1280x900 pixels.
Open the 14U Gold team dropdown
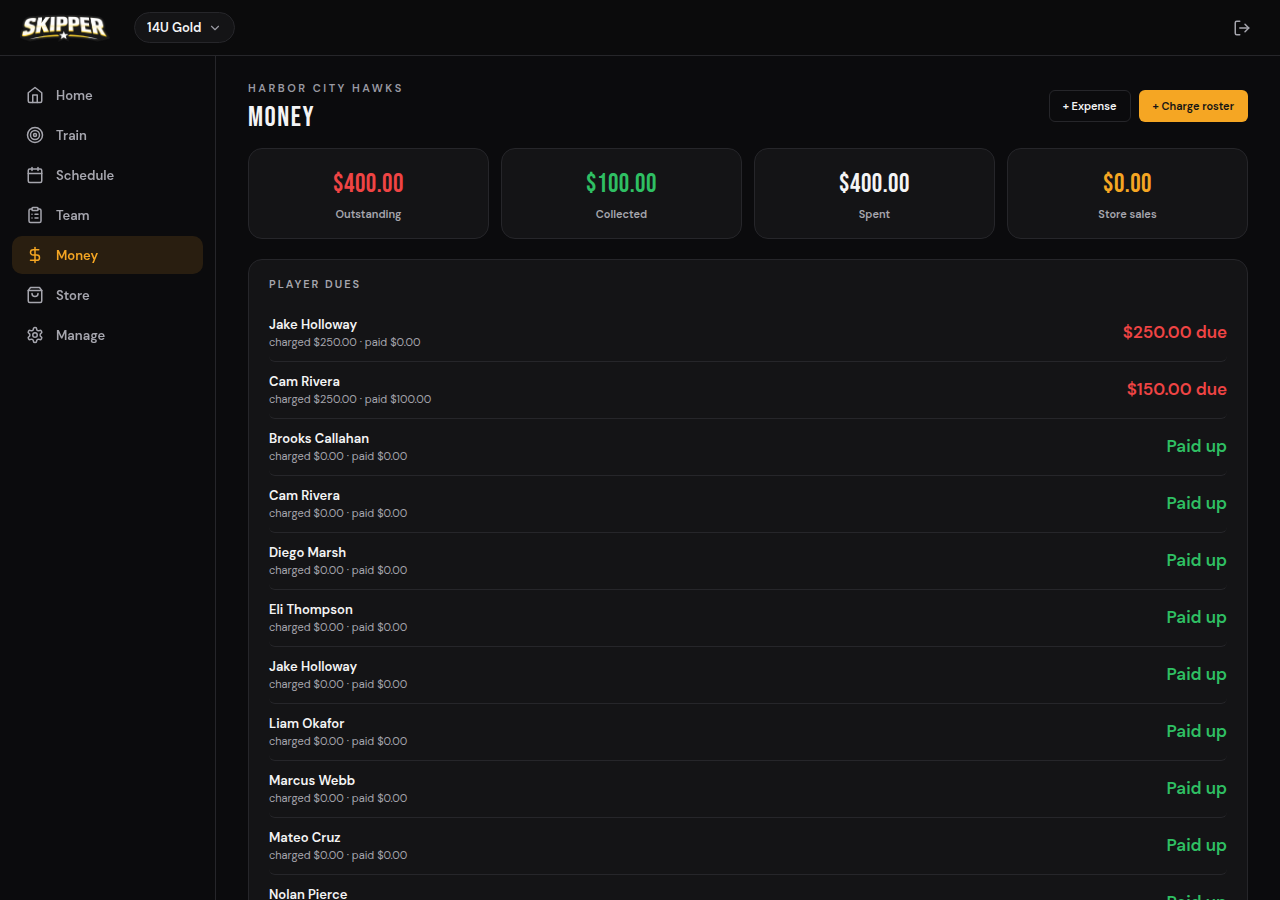click(x=184, y=27)
